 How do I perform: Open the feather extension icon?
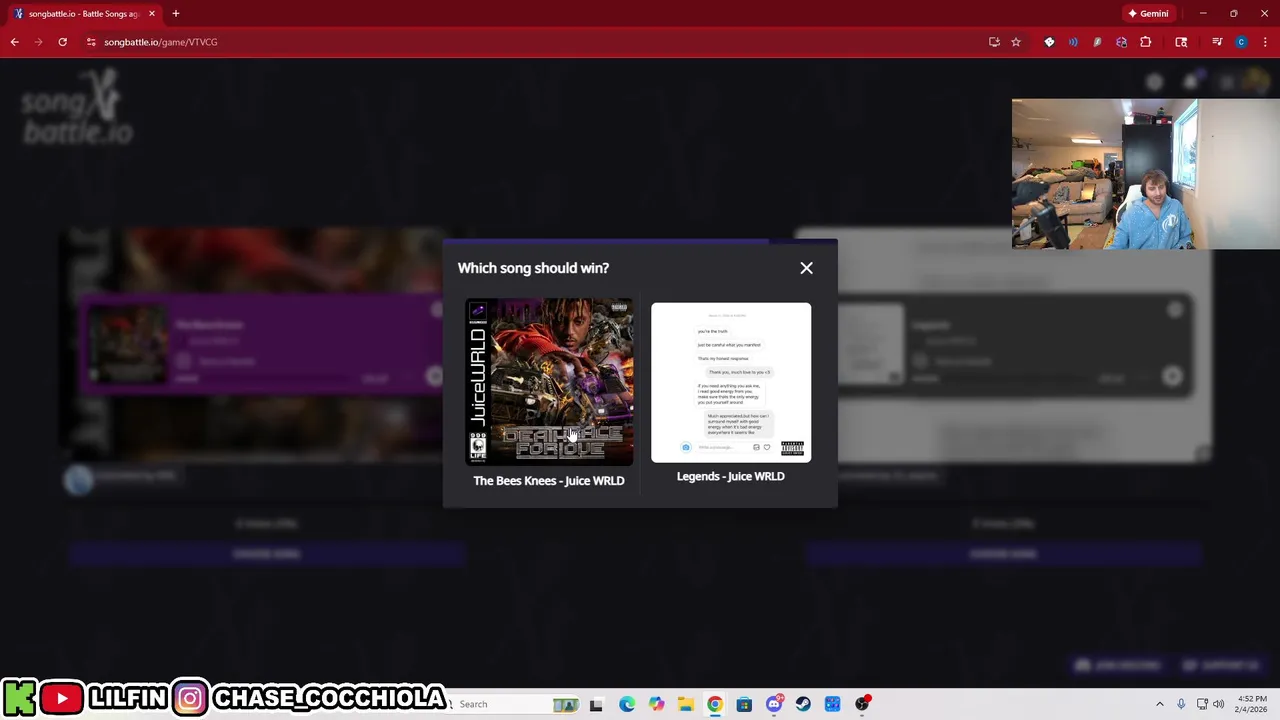(1097, 42)
